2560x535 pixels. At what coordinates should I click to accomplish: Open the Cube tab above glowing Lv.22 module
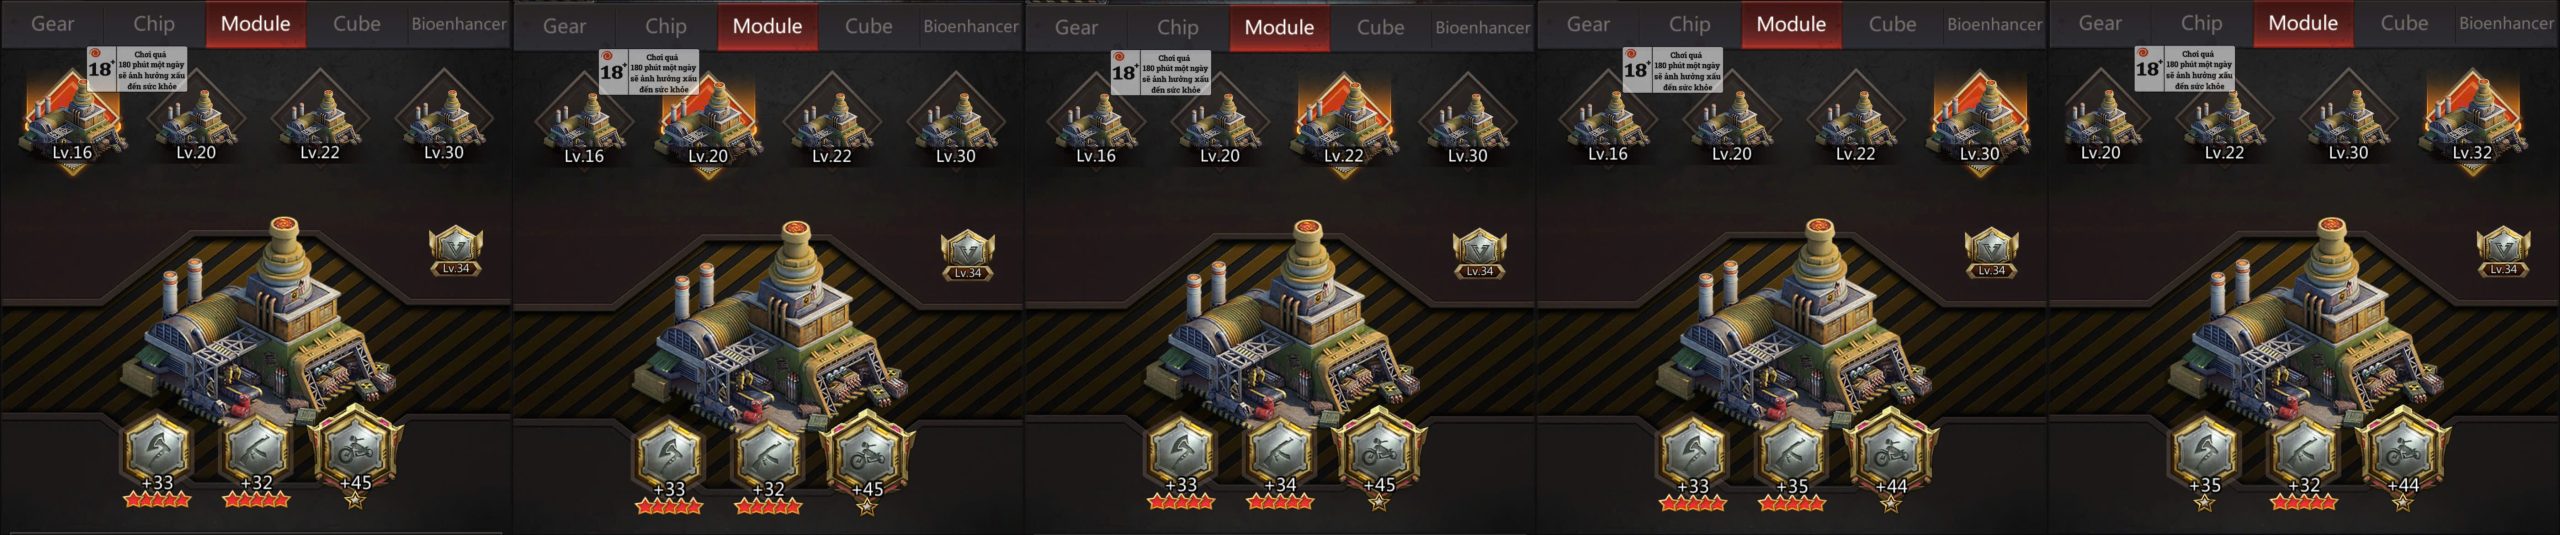pos(1380,28)
